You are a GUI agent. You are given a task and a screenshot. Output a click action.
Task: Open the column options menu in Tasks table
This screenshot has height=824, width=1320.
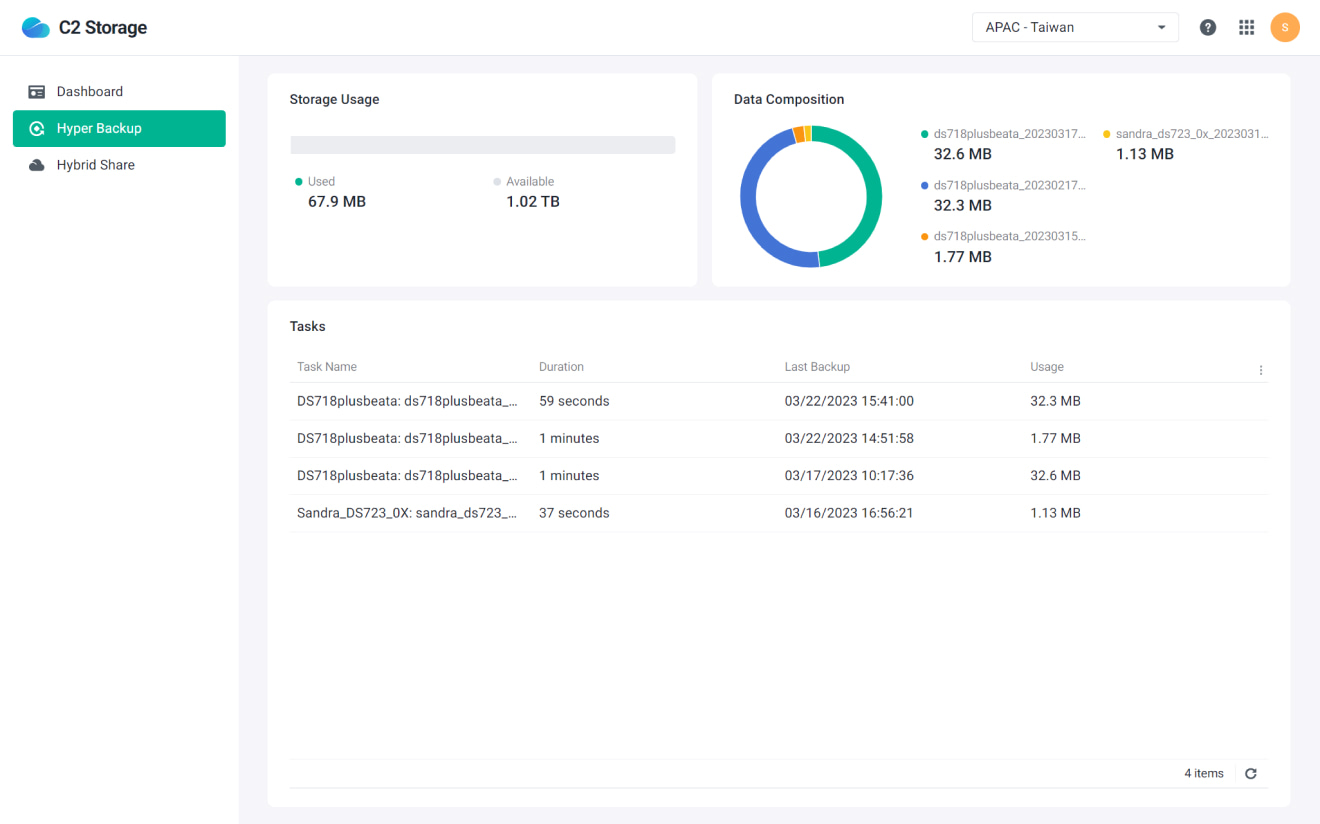[1260, 369]
